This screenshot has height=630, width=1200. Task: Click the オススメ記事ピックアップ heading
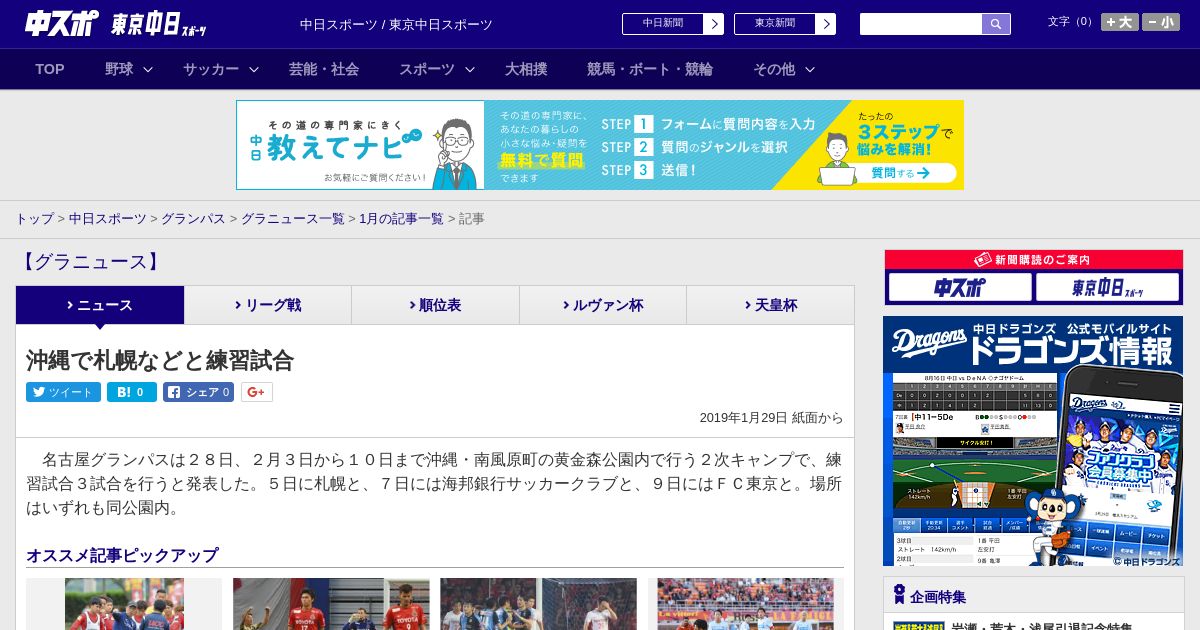point(122,555)
